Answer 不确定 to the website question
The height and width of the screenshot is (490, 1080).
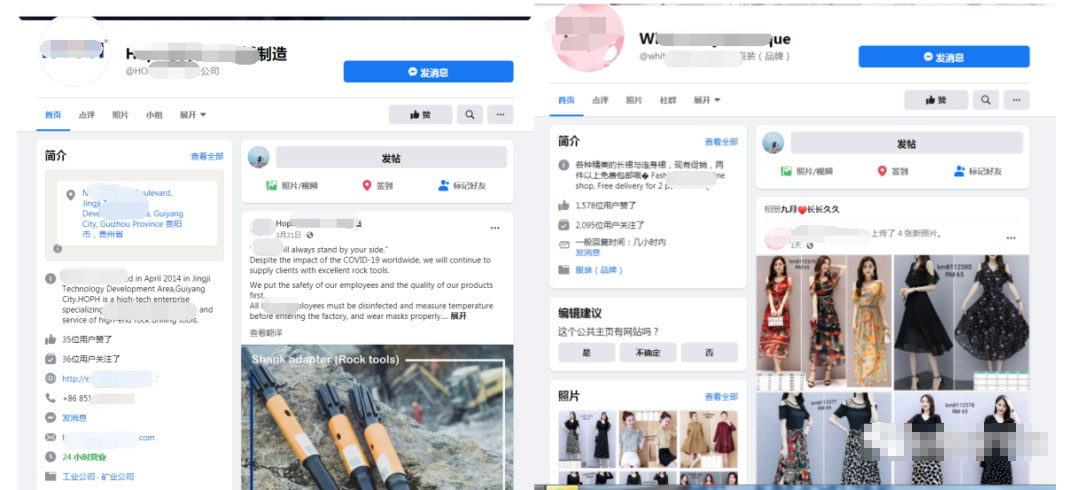[647, 352]
